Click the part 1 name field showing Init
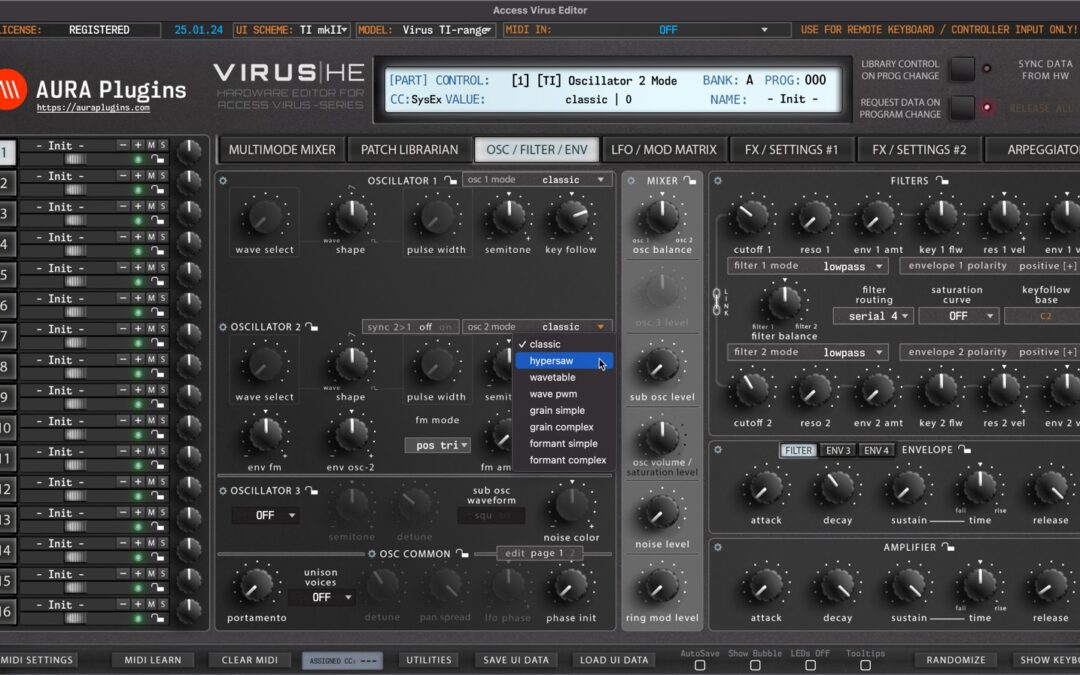The image size is (1080, 675). pyautogui.click(x=62, y=146)
